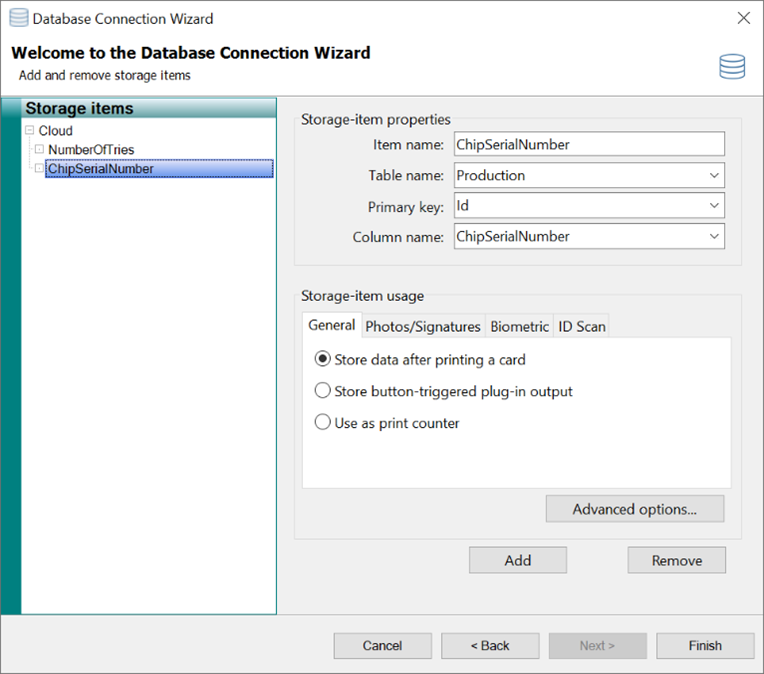Collapse the Cloud tree node
The height and width of the screenshot is (674, 764).
click(x=30, y=131)
